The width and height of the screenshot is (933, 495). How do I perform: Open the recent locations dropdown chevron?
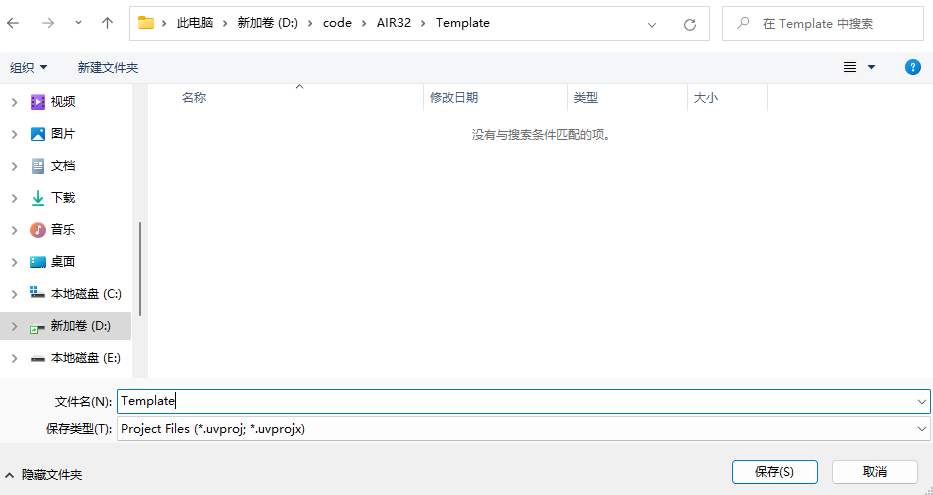pyautogui.click(x=78, y=23)
